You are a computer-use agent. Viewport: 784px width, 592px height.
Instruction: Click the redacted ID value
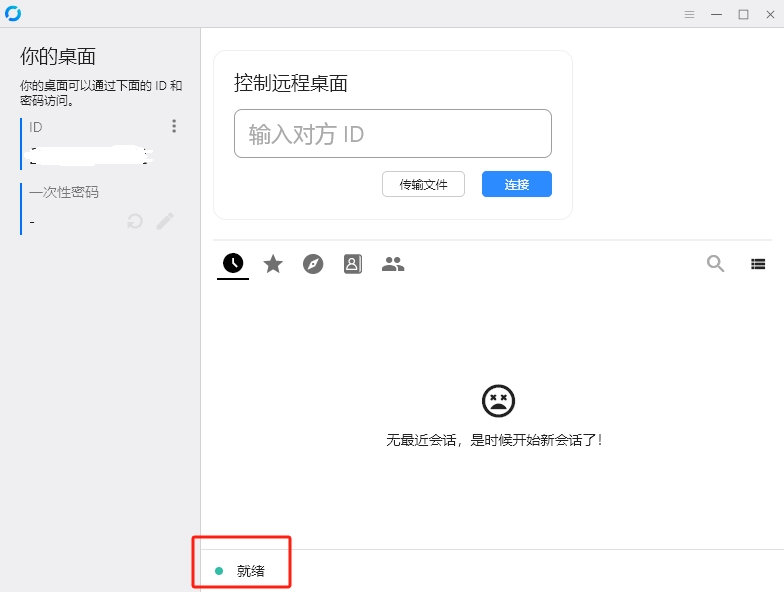point(91,155)
